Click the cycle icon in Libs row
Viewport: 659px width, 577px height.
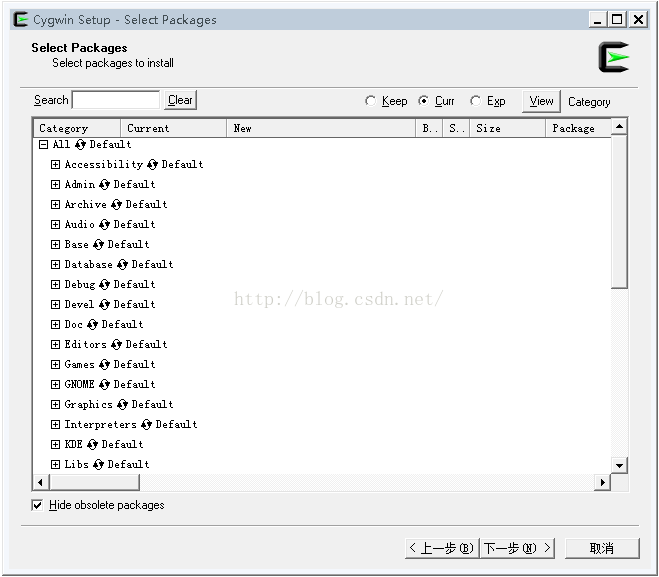tap(98, 465)
